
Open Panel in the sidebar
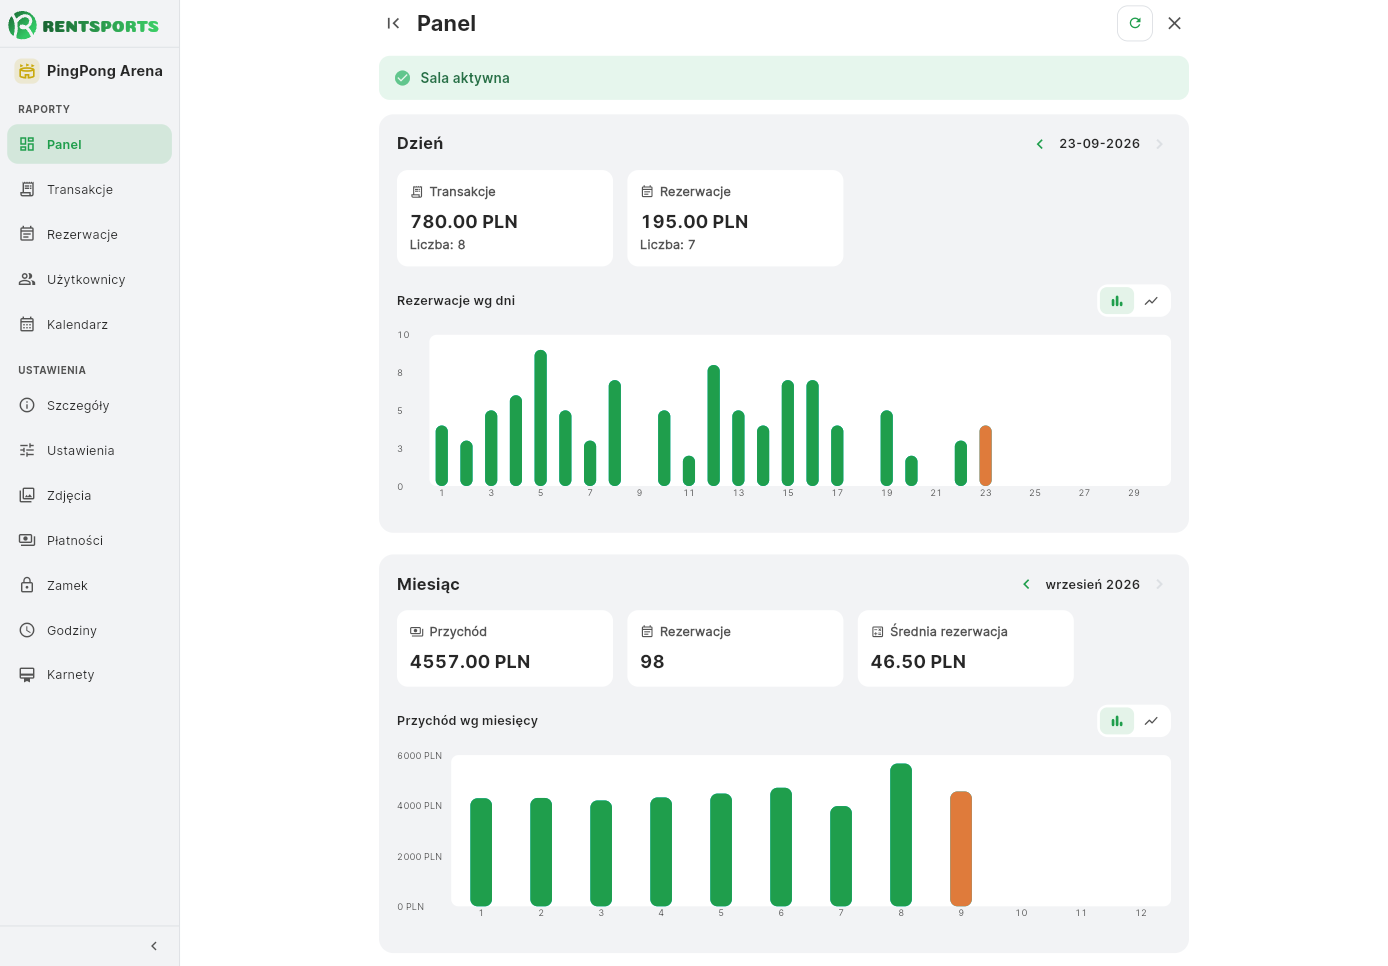(x=89, y=144)
